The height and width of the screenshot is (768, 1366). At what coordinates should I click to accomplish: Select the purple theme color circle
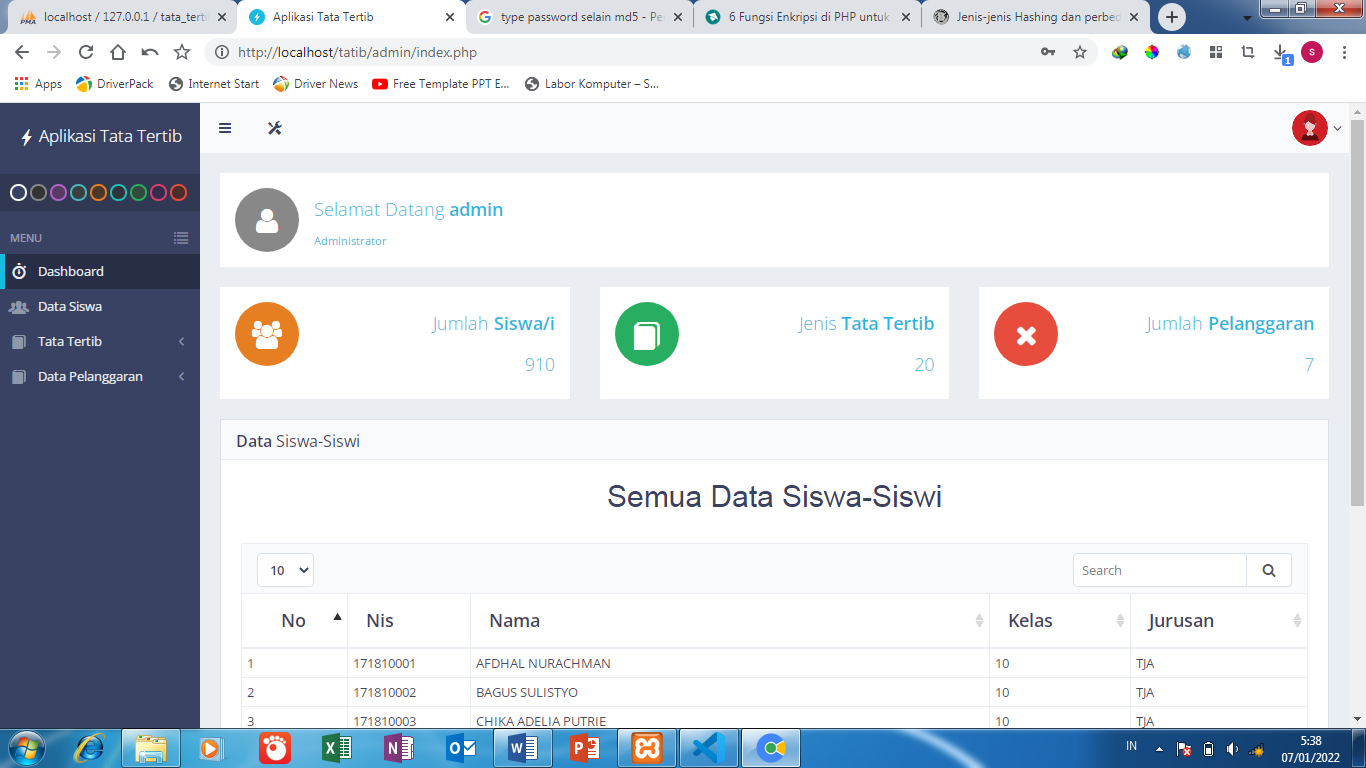58,193
